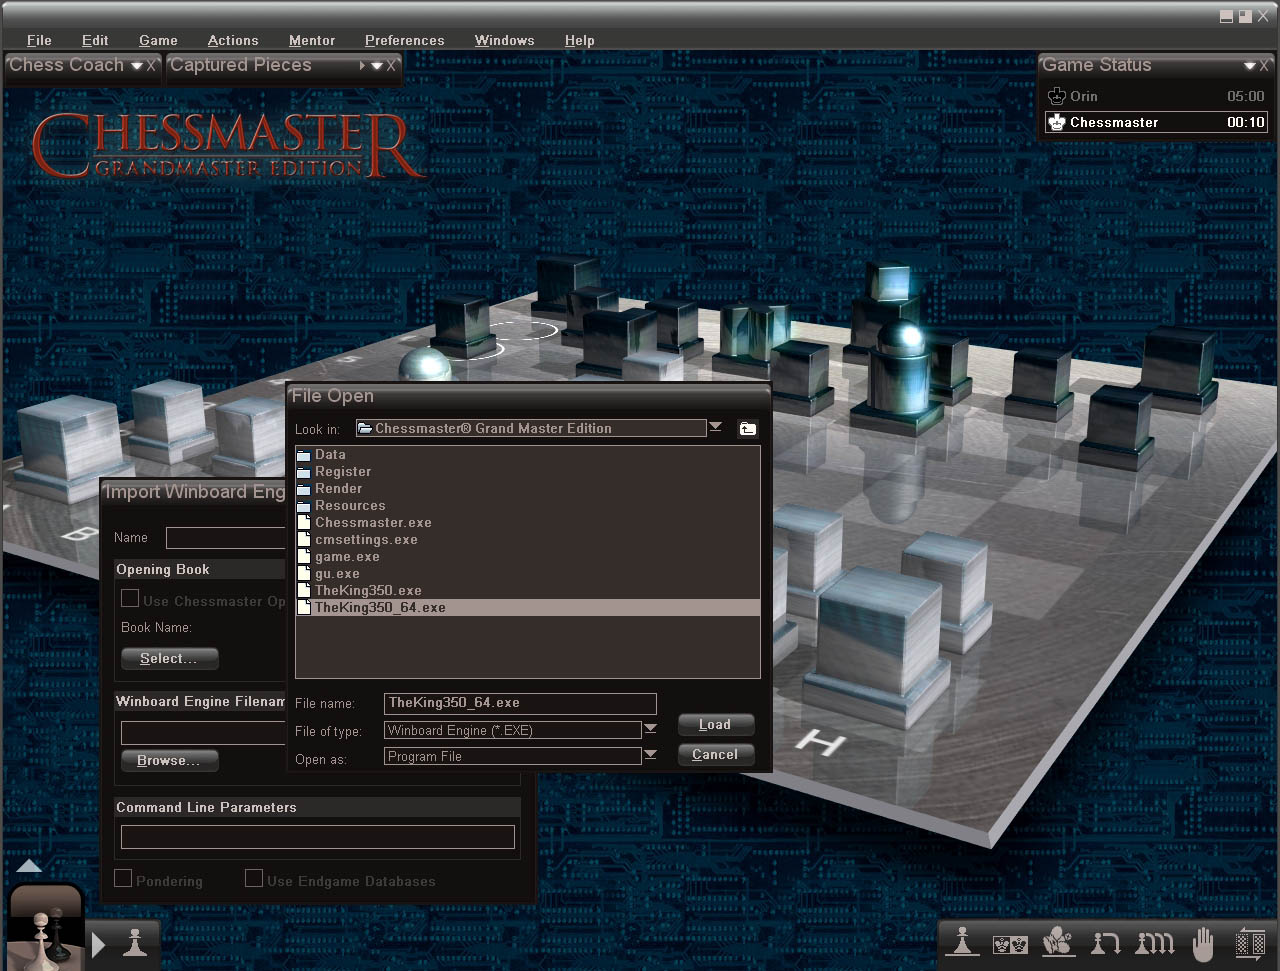
Task: Expand the Open as dropdown
Action: [650, 756]
